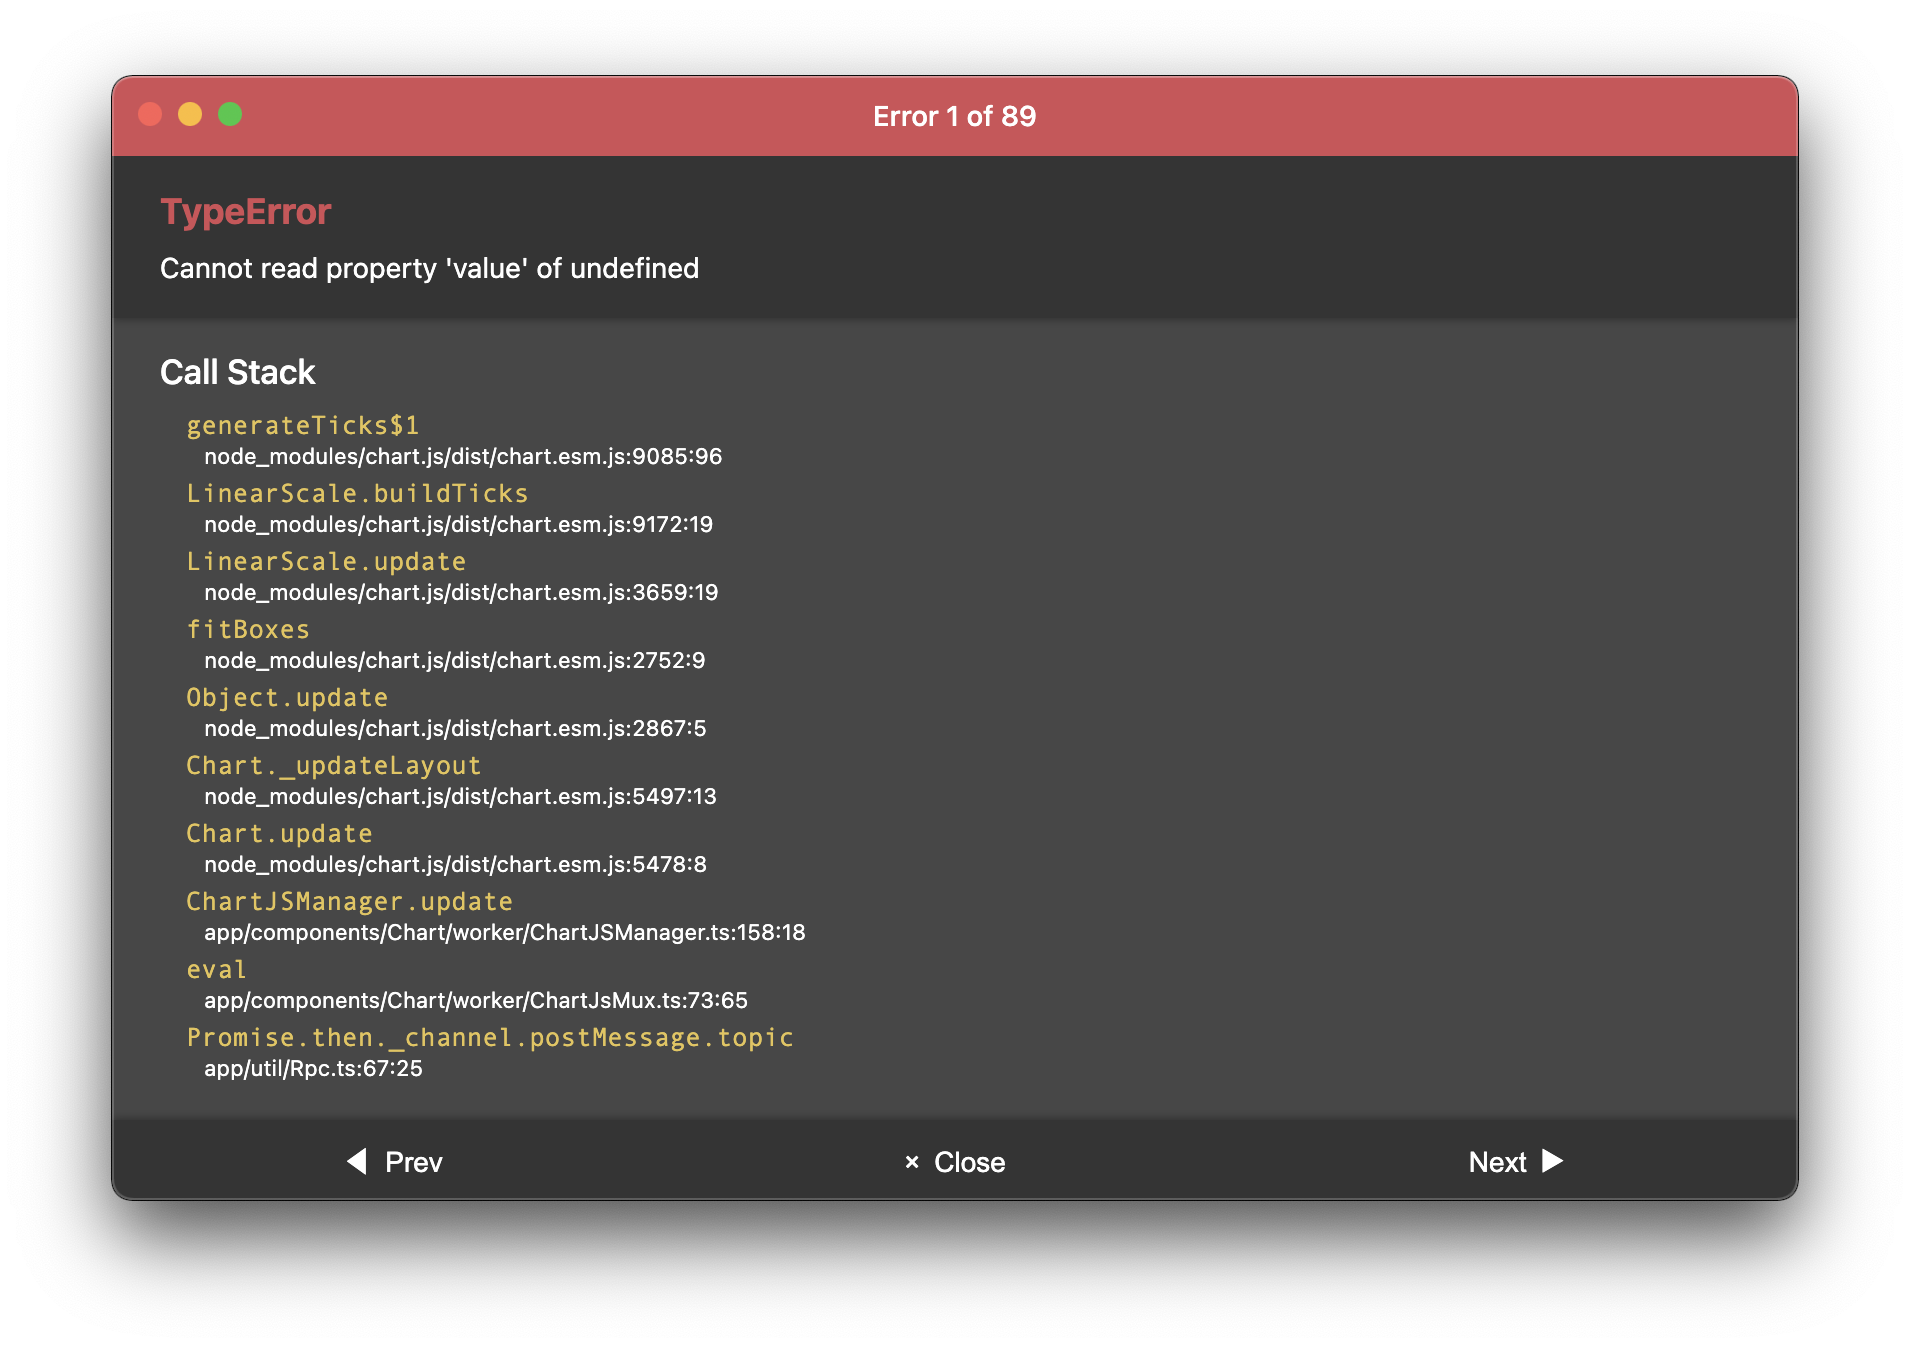The width and height of the screenshot is (1910, 1348).
Task: Open the LinearScale.update stack frame
Action: (x=325, y=561)
